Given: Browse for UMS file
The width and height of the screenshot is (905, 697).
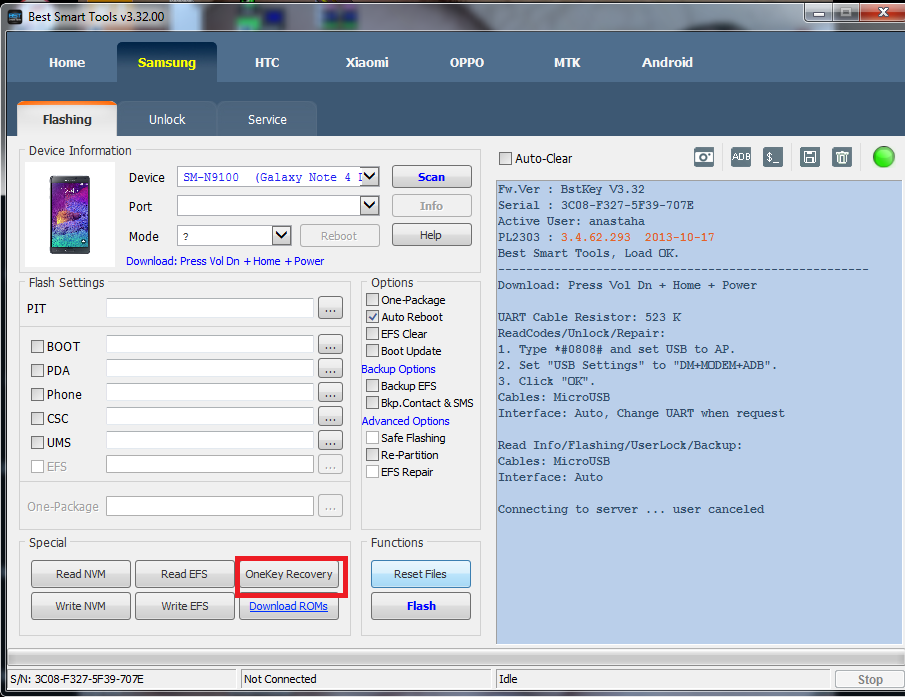Looking at the screenshot, I should (x=330, y=441).
